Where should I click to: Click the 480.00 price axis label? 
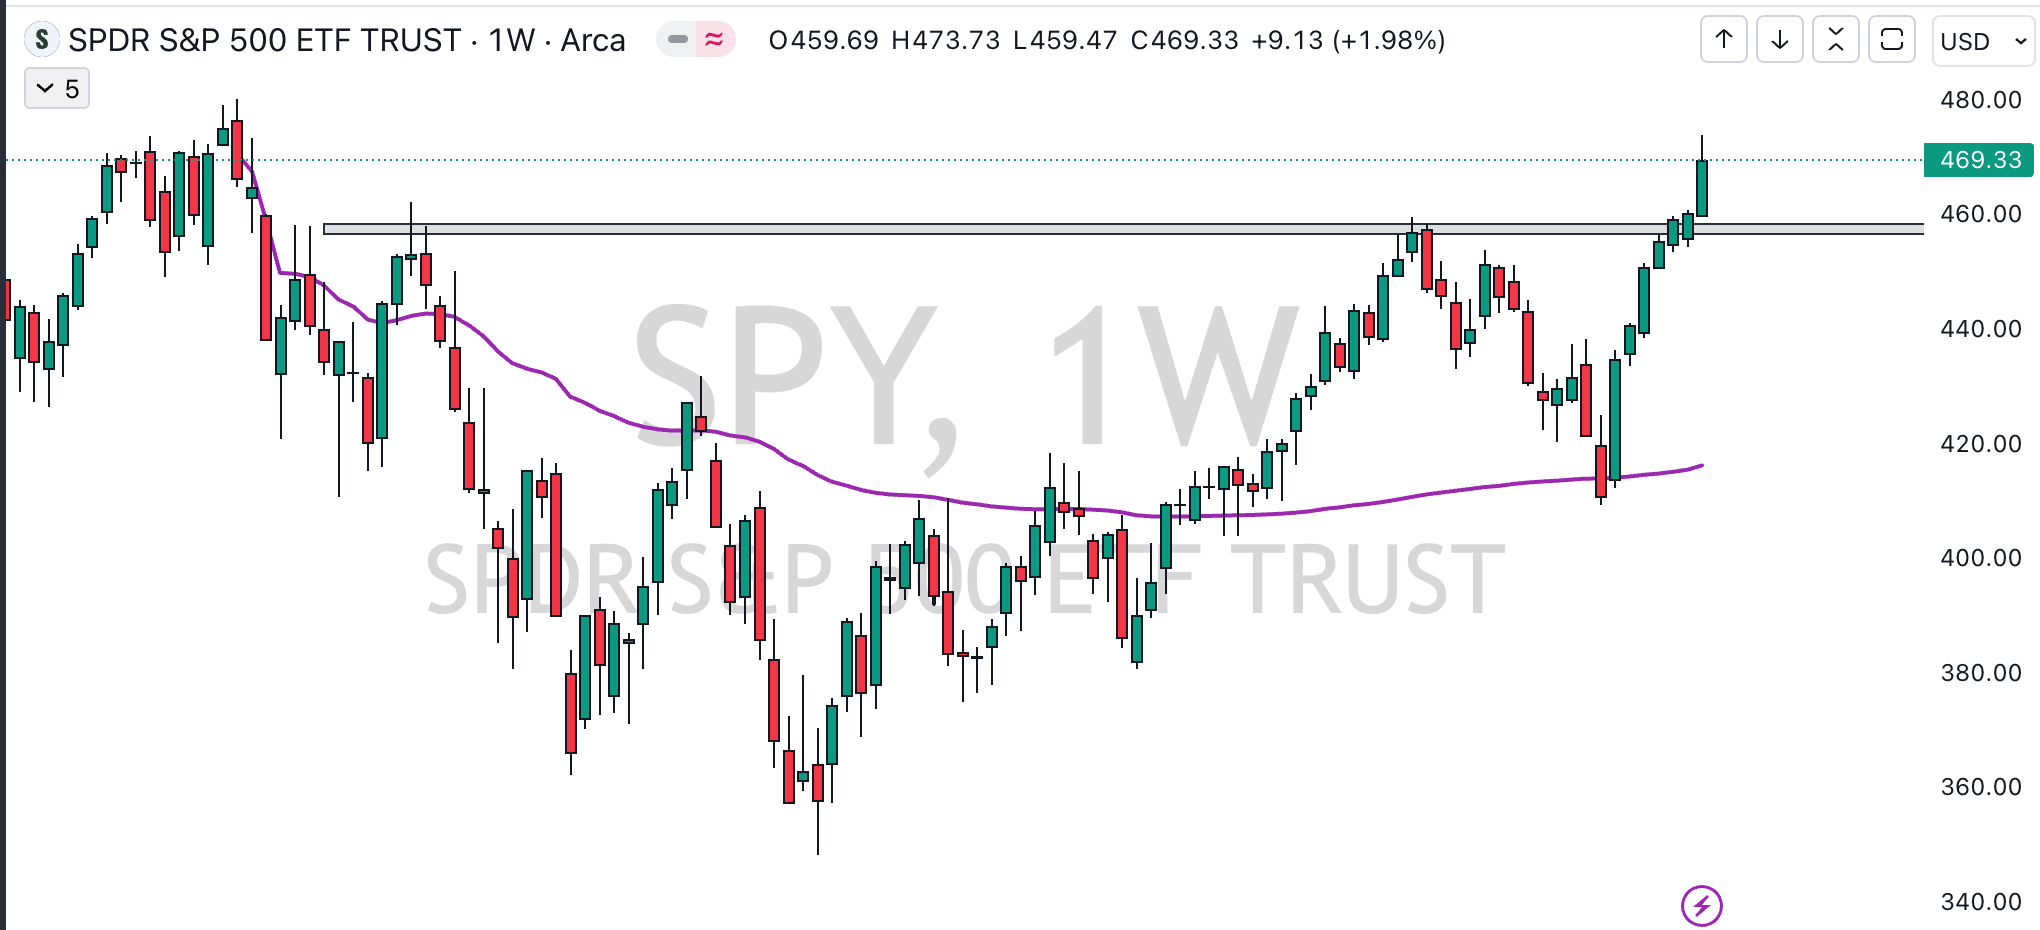[1981, 100]
